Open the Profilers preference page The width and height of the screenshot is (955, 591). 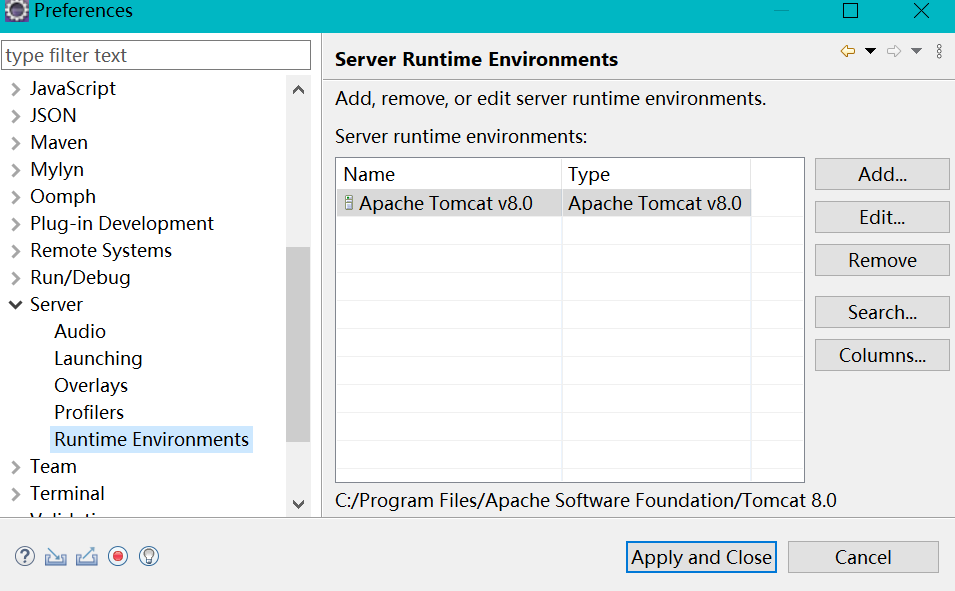[x=89, y=412]
